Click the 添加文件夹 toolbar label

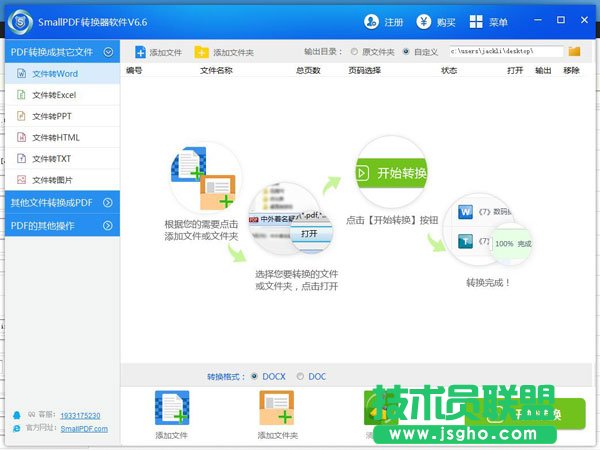click(x=233, y=52)
